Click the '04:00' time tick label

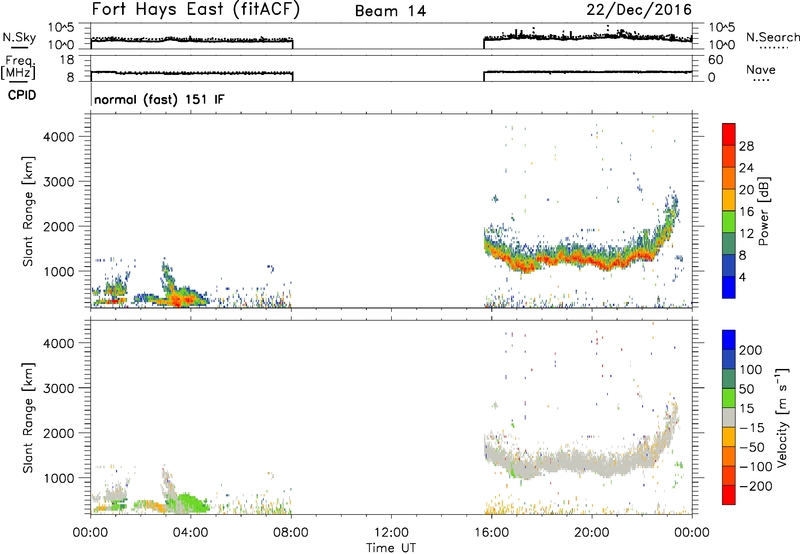pyautogui.click(x=191, y=533)
